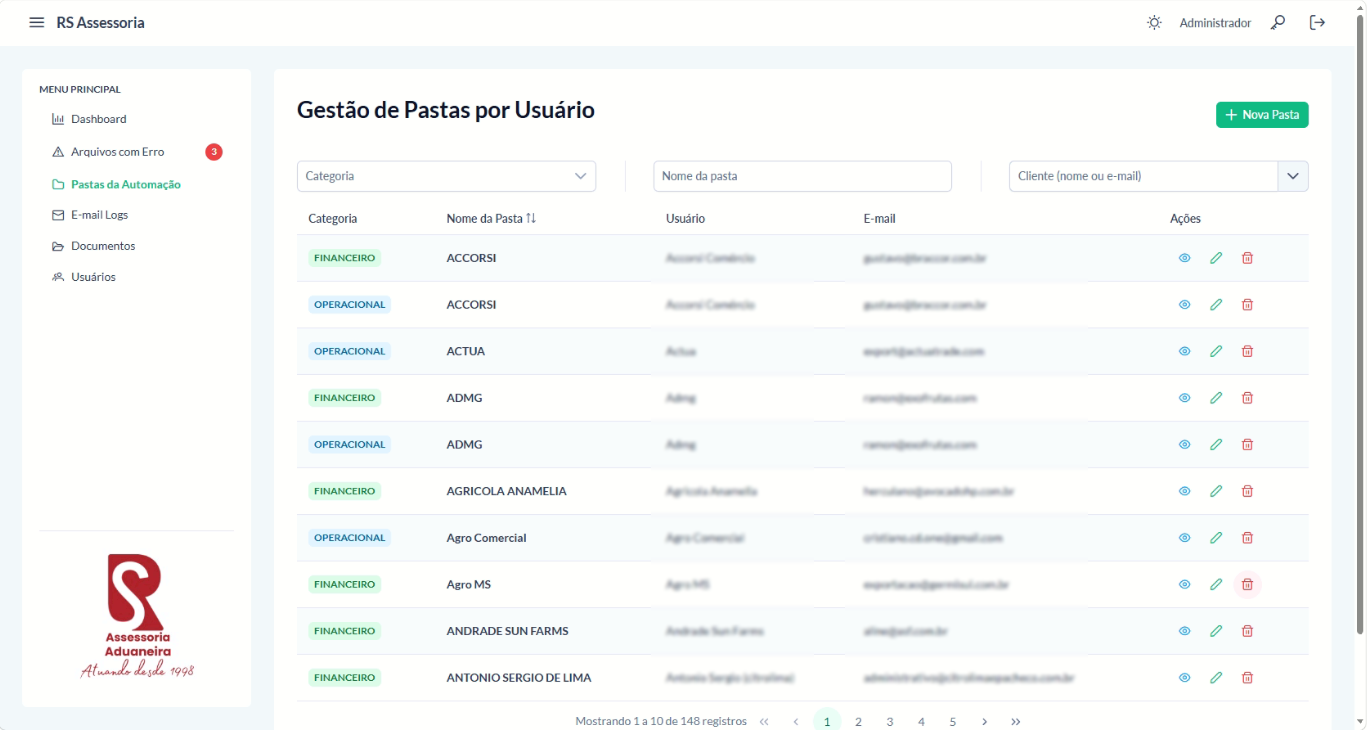Edit the OPERACIONAL ACCORSI folder
This screenshot has width=1367, height=730.
[x=1216, y=305]
